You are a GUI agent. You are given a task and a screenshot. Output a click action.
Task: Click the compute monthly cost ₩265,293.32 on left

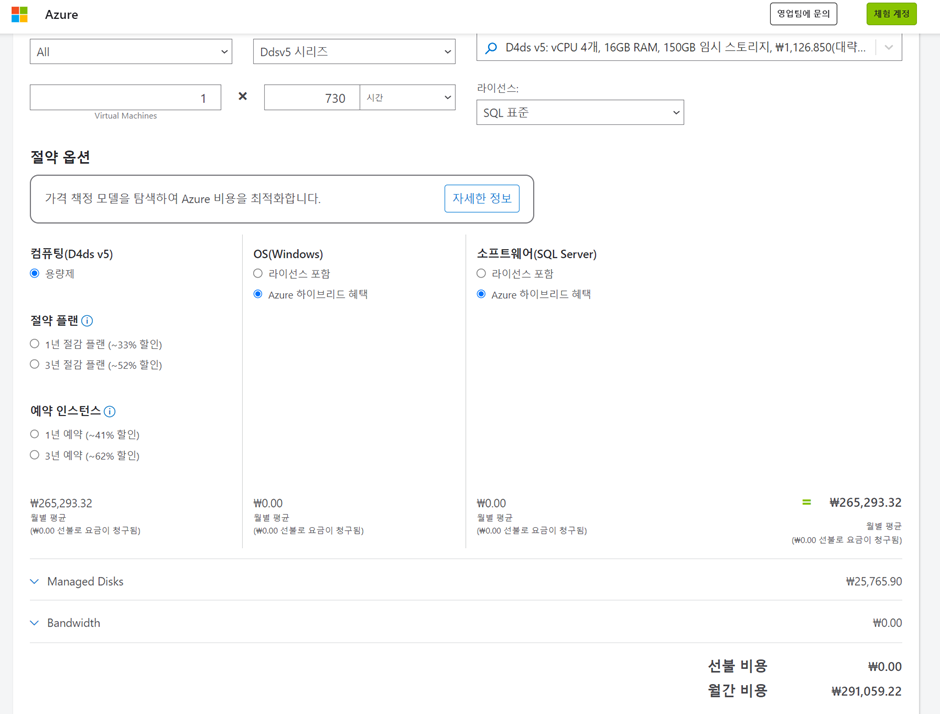point(61,503)
